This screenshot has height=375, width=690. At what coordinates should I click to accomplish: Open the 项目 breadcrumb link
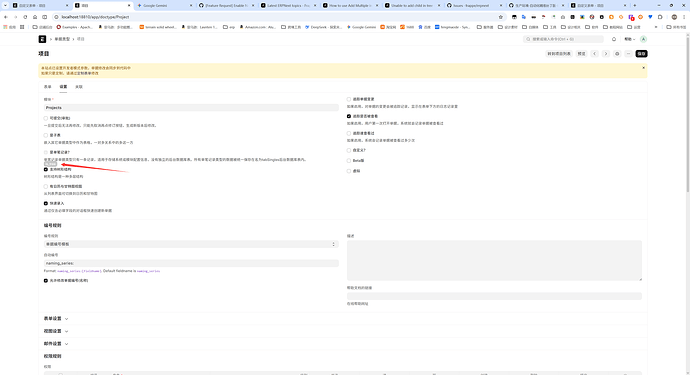pyautogui.click(x=81, y=39)
